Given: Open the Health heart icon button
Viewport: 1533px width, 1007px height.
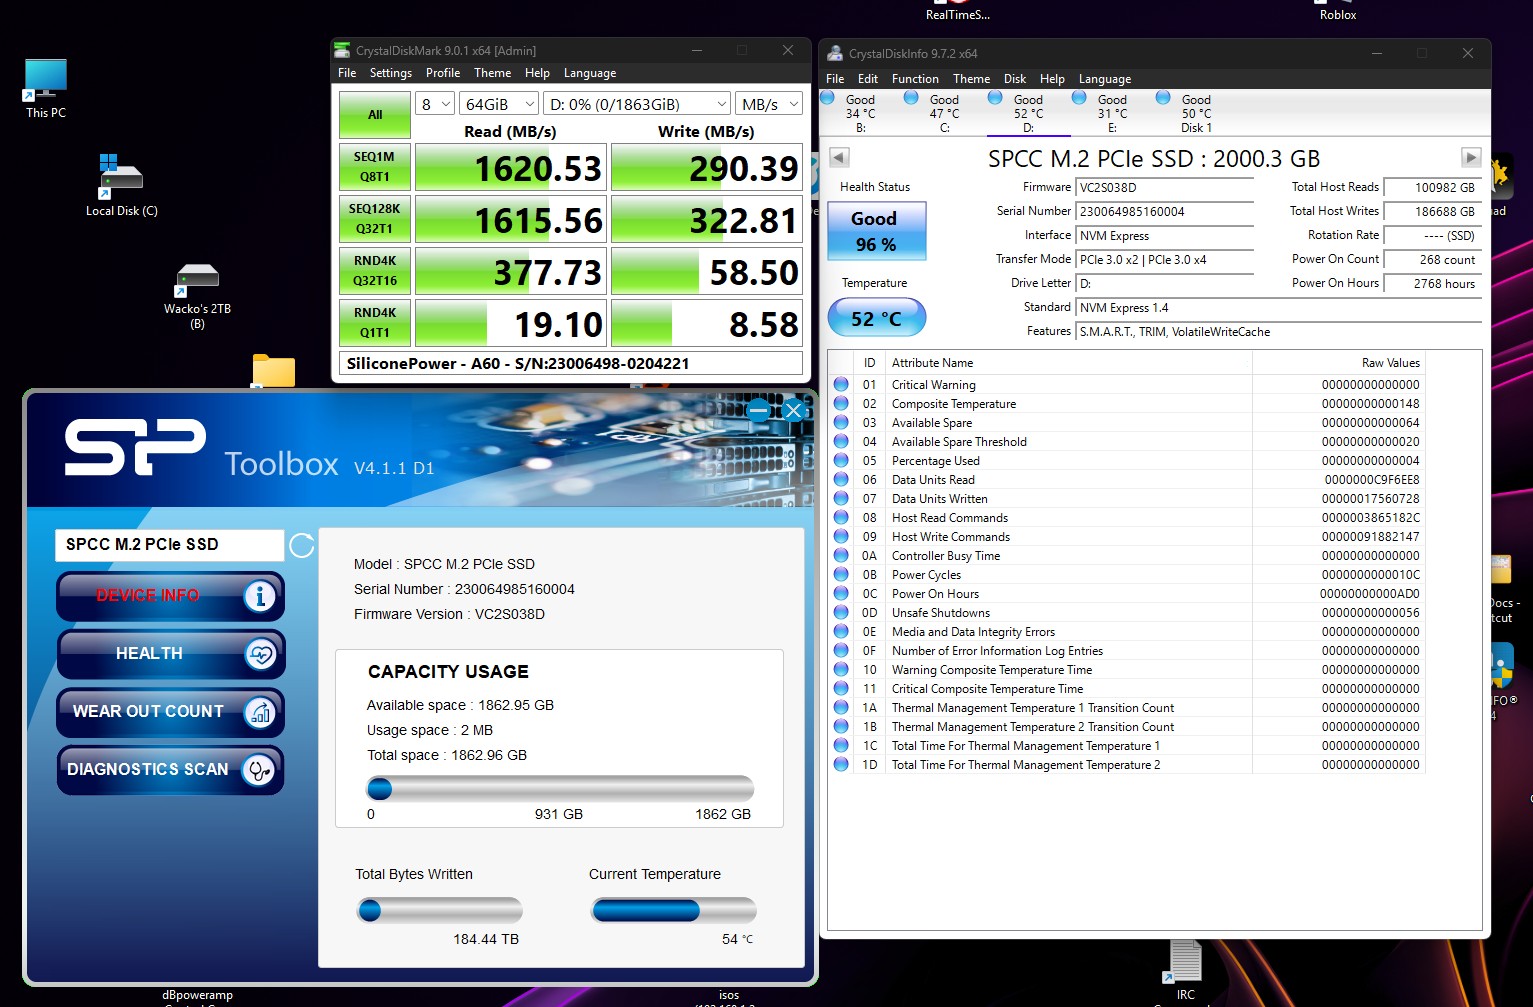Looking at the screenshot, I should point(260,654).
